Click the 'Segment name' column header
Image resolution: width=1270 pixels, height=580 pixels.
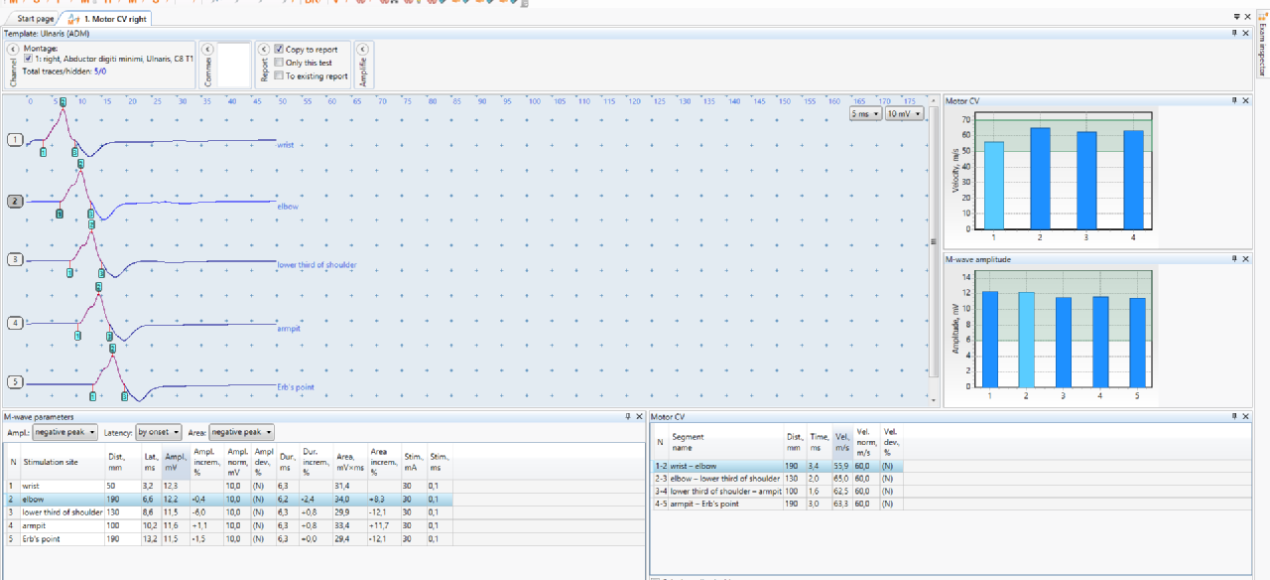click(x=726, y=441)
